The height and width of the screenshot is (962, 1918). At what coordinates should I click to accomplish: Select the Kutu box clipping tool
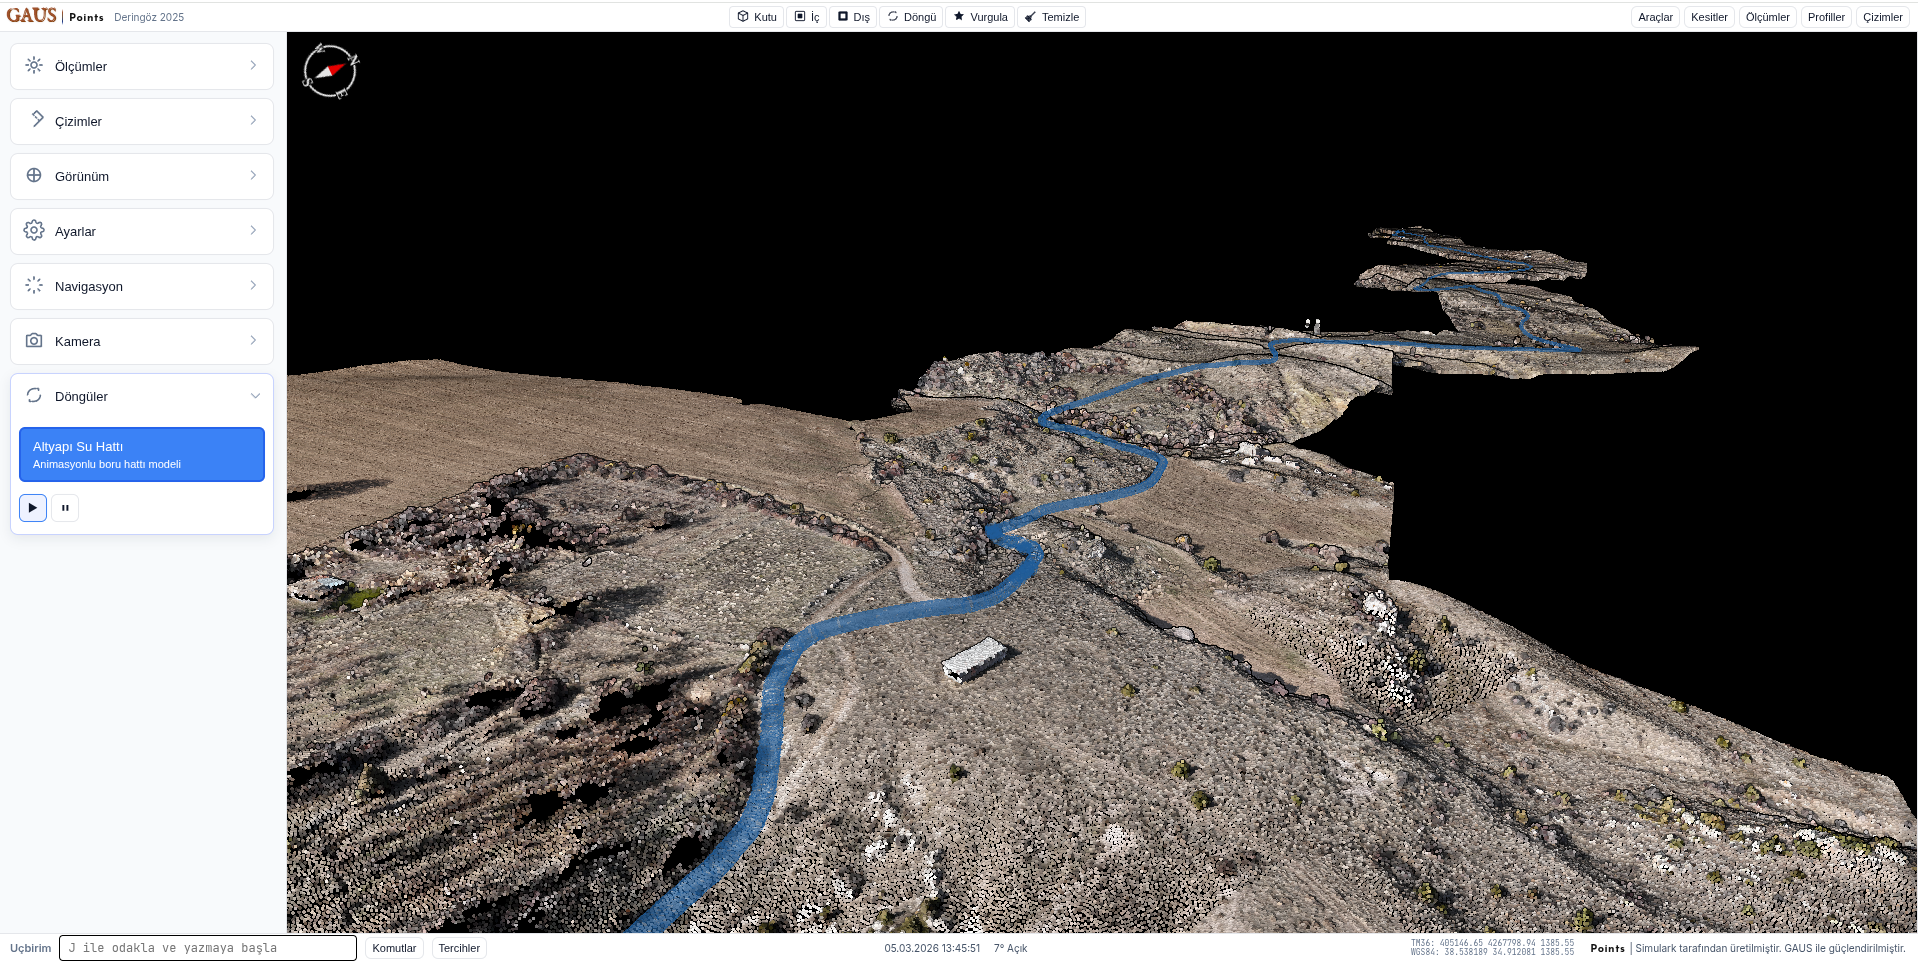(757, 17)
